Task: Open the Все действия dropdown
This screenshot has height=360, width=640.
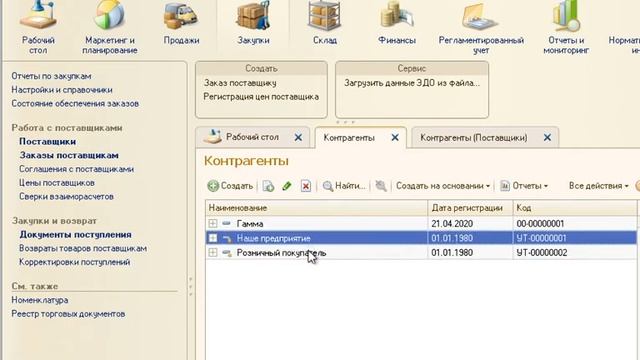Action: 598,186
